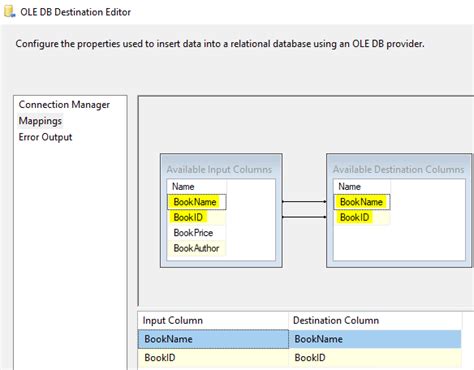
Task: Select the BookID mapping connector line
Action: 304,217
